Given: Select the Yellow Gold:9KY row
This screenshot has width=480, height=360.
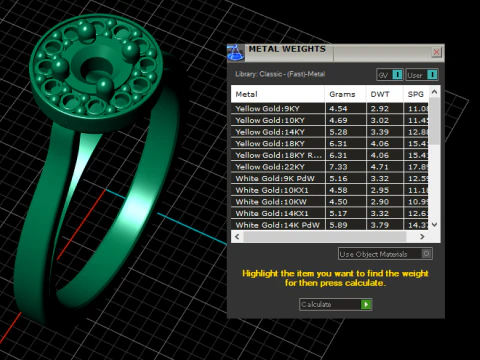Looking at the screenshot, I should click(x=330, y=108).
